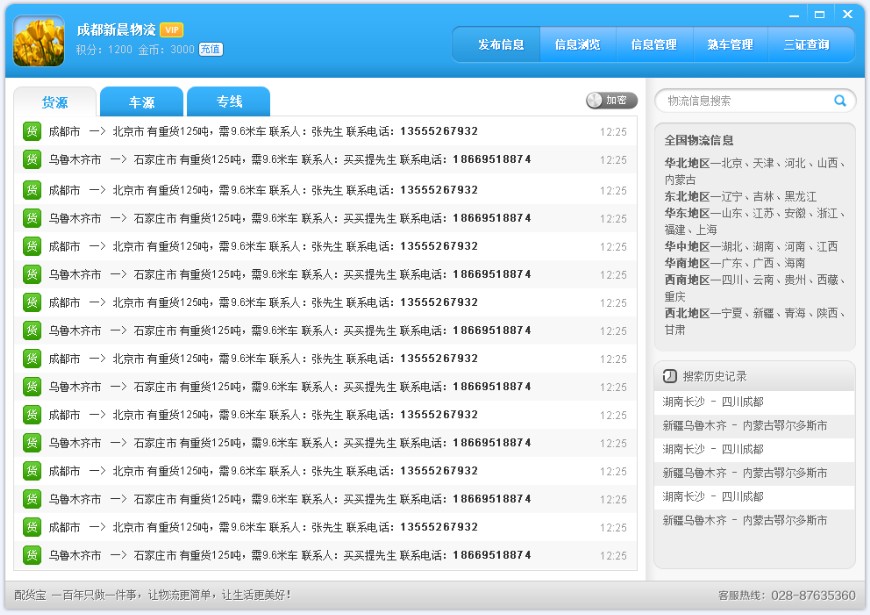Click the tulip user avatar picture
Screen dimensions: 870x615
pyautogui.click(x=39, y=41)
